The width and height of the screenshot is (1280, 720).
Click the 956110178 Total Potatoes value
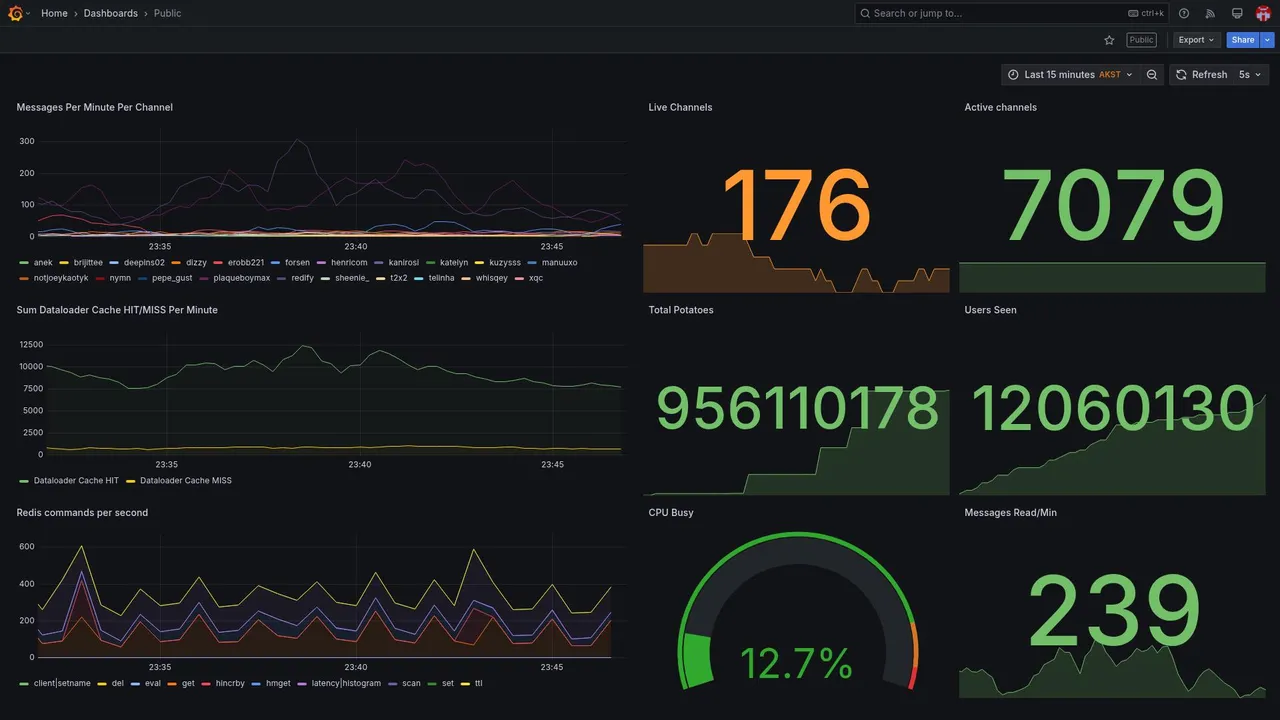(797, 408)
